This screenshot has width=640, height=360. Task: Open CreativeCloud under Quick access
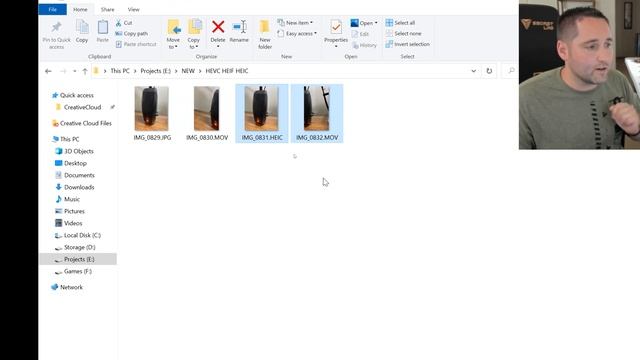(x=82, y=107)
